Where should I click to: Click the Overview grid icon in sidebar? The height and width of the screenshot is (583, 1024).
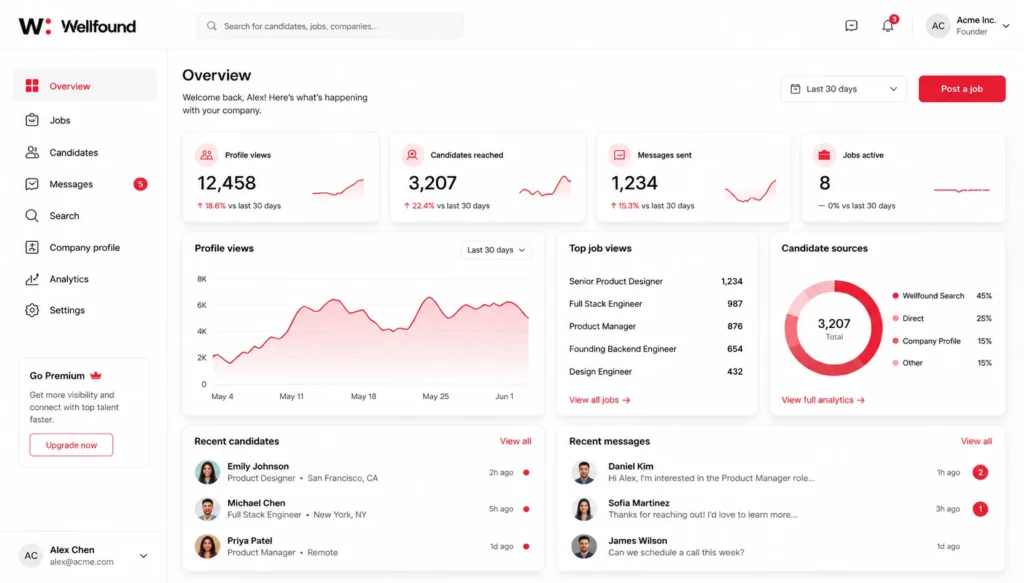pos(32,86)
